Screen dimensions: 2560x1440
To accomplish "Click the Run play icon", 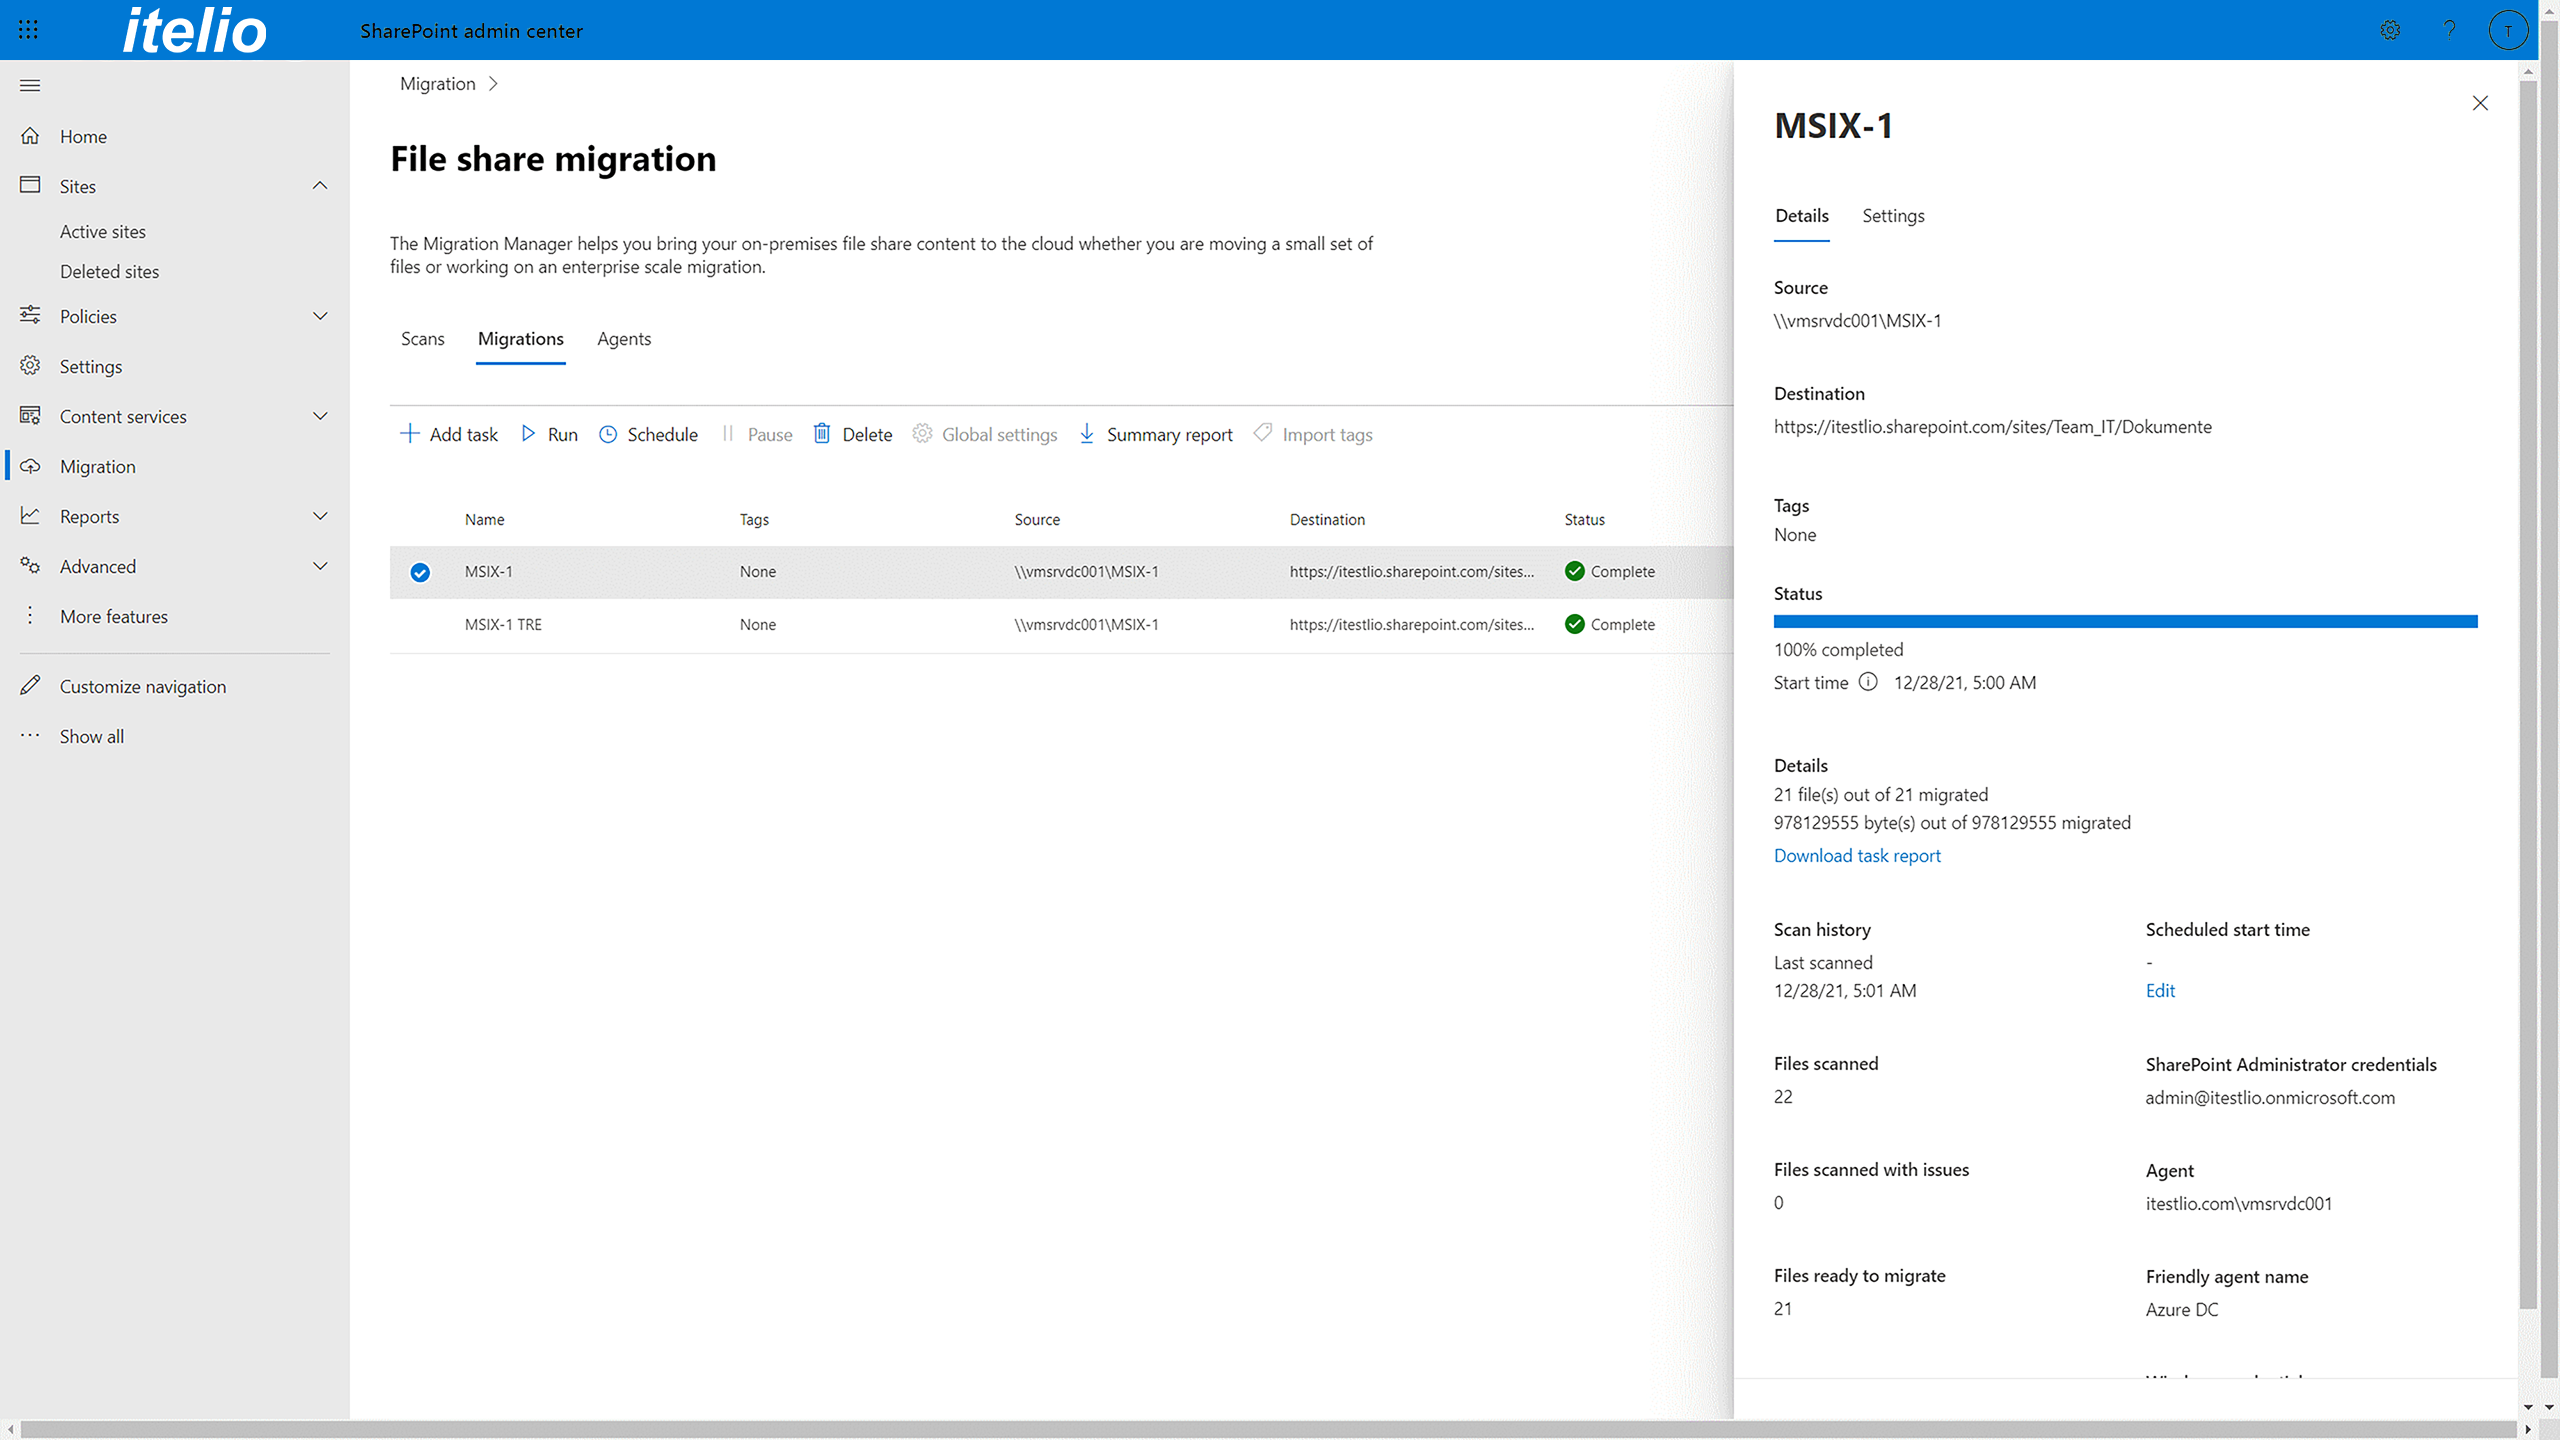I will pyautogui.click(x=528, y=434).
